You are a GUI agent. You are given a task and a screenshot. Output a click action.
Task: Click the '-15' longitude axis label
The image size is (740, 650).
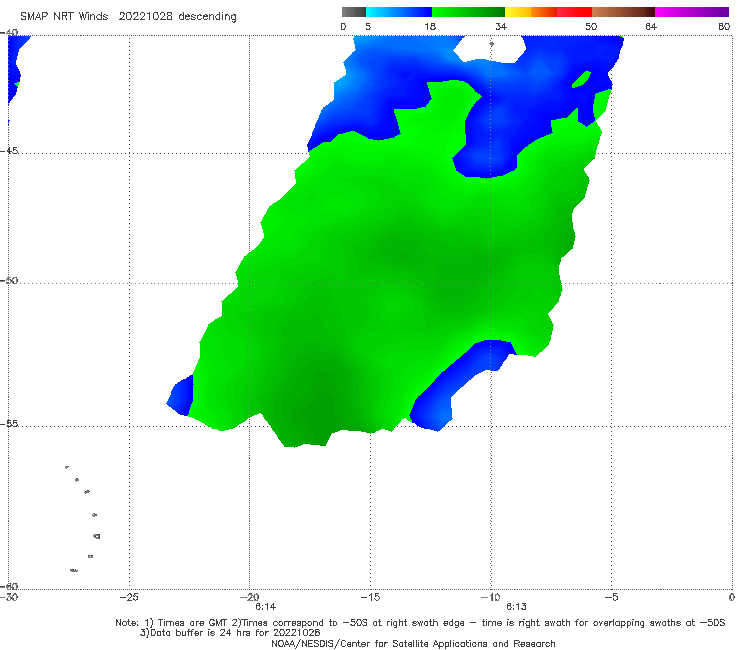[x=370, y=597]
